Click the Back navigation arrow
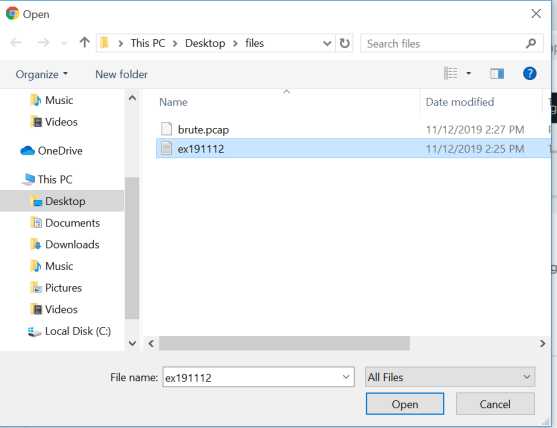Viewport: 557px width, 428px height. tap(16, 43)
